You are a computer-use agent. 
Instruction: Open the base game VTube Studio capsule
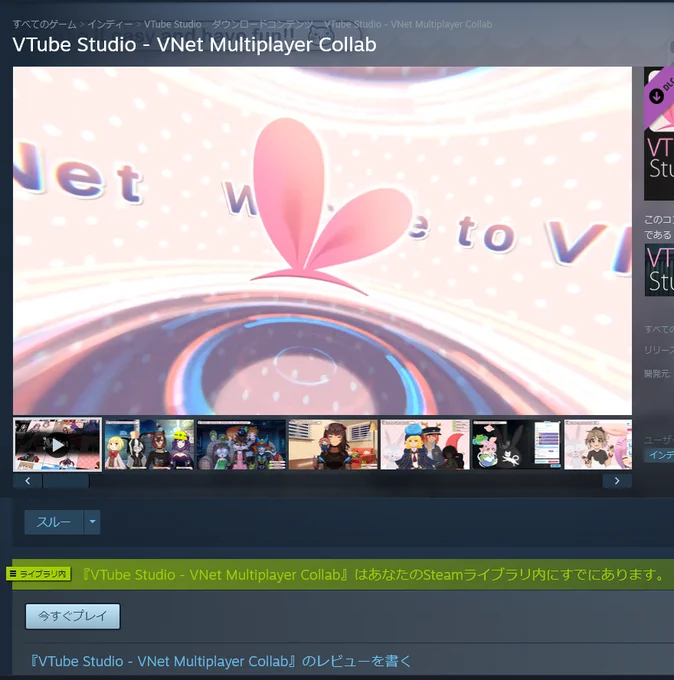coord(659,270)
